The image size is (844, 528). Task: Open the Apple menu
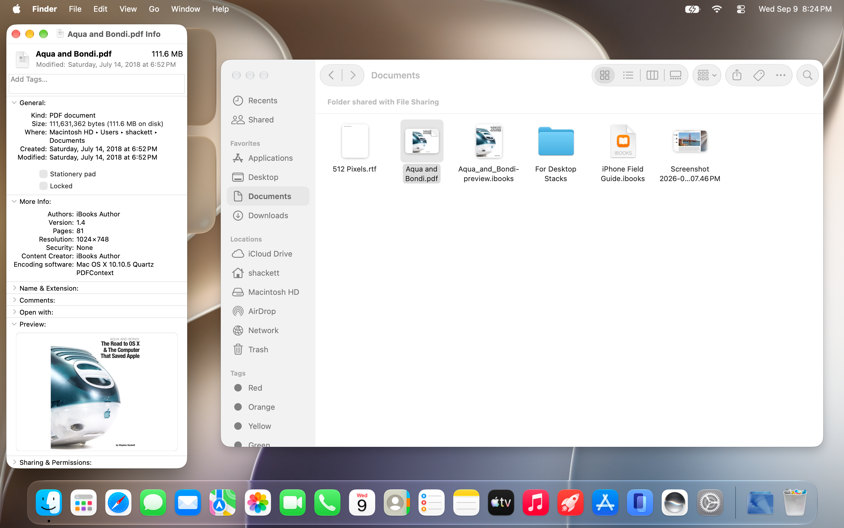(x=16, y=9)
